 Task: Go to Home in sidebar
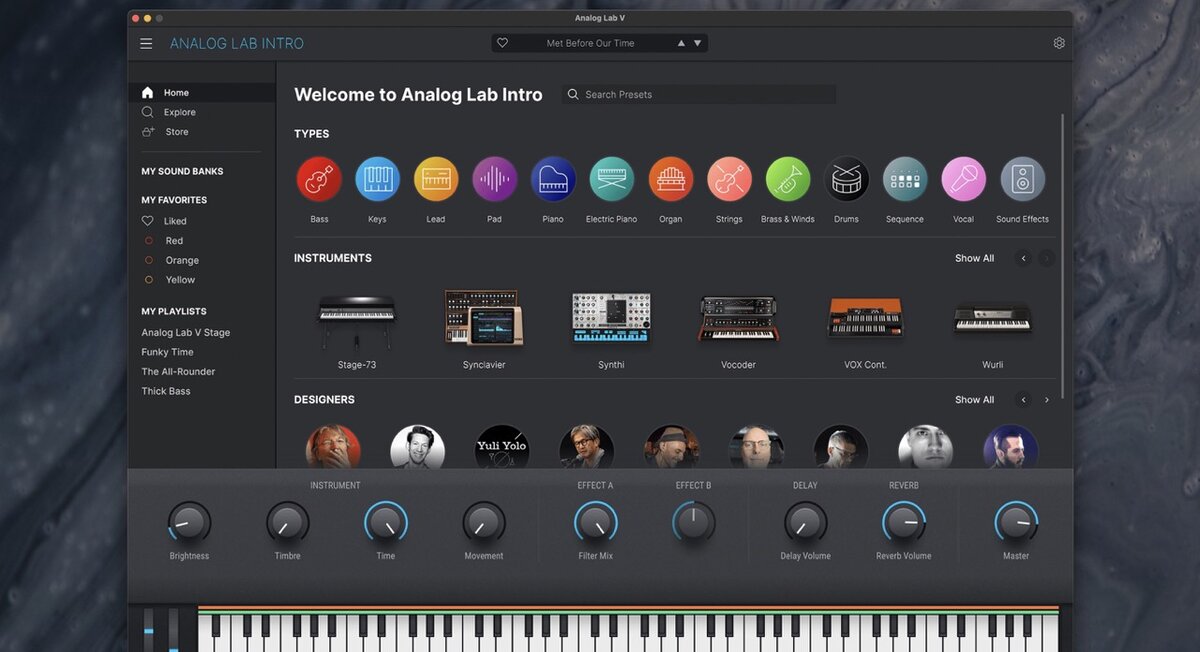[202, 92]
